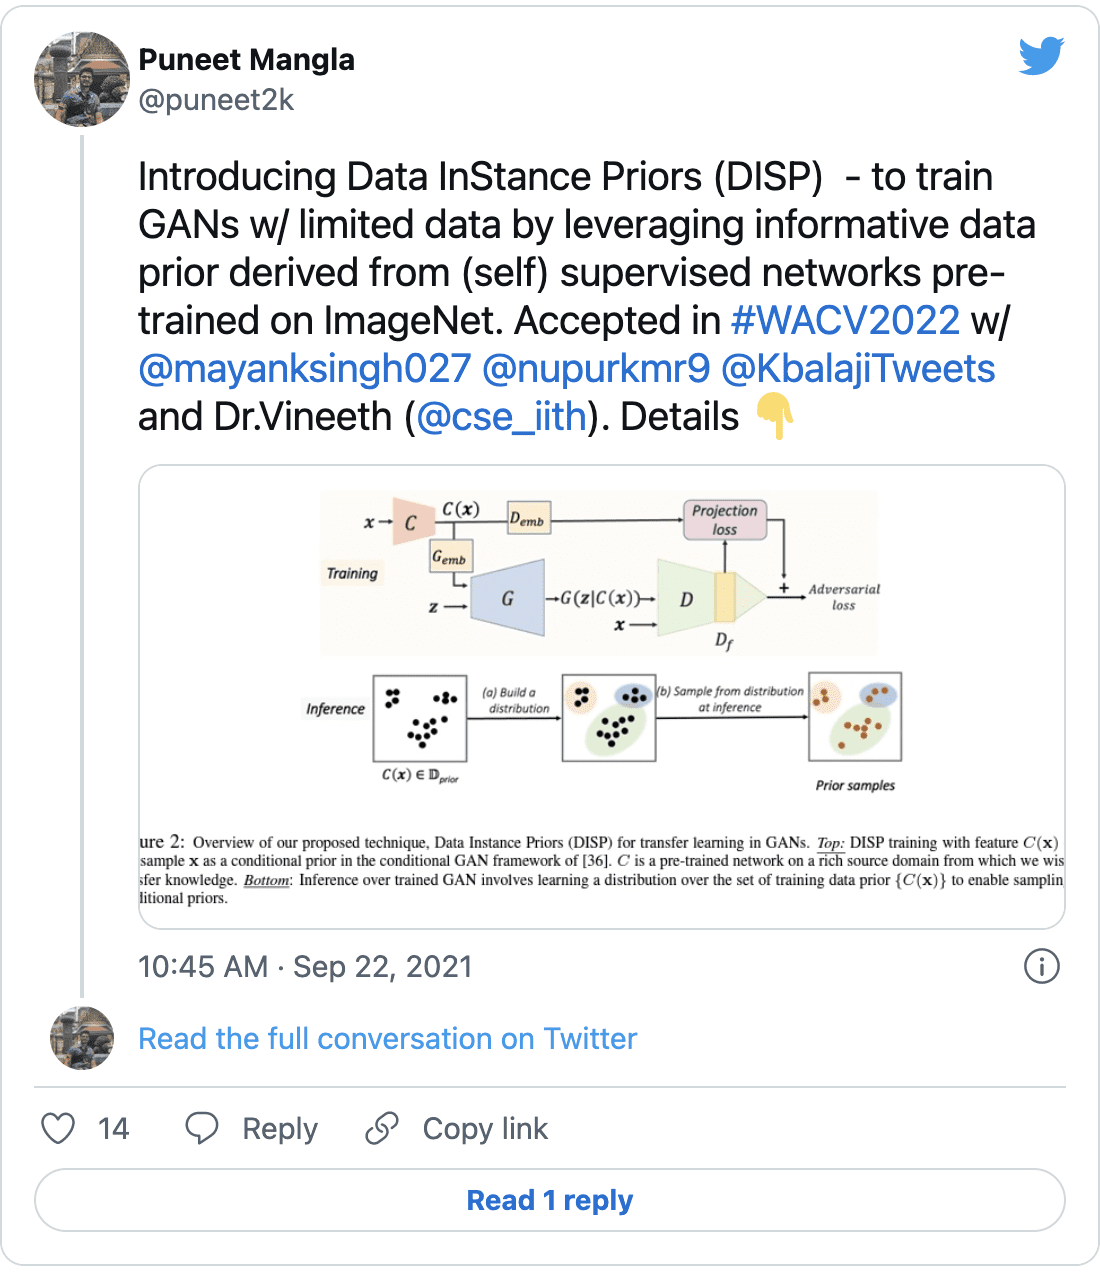Click the @puneet2k handle

coord(216,100)
